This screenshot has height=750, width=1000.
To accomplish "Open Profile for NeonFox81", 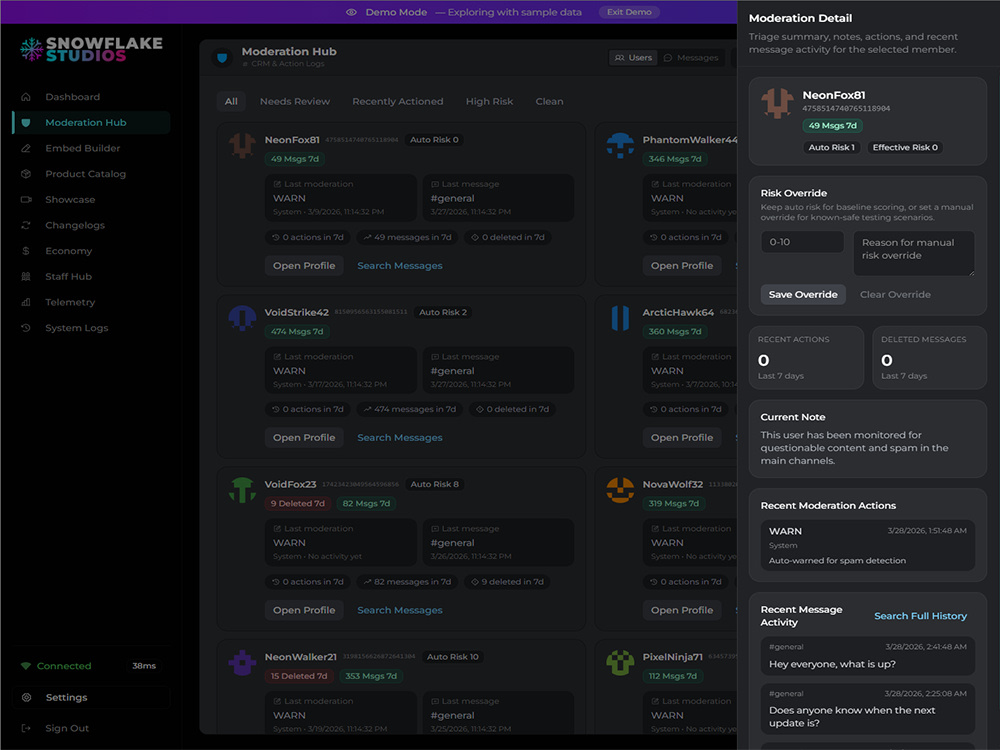I will point(304,265).
